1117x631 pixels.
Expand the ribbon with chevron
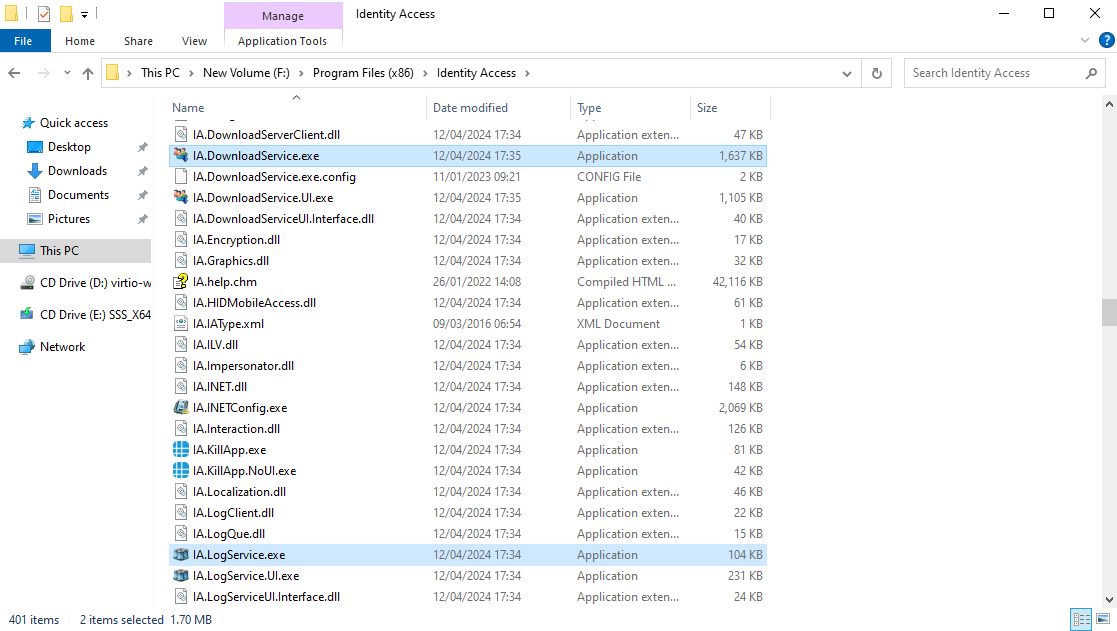tap(1085, 41)
